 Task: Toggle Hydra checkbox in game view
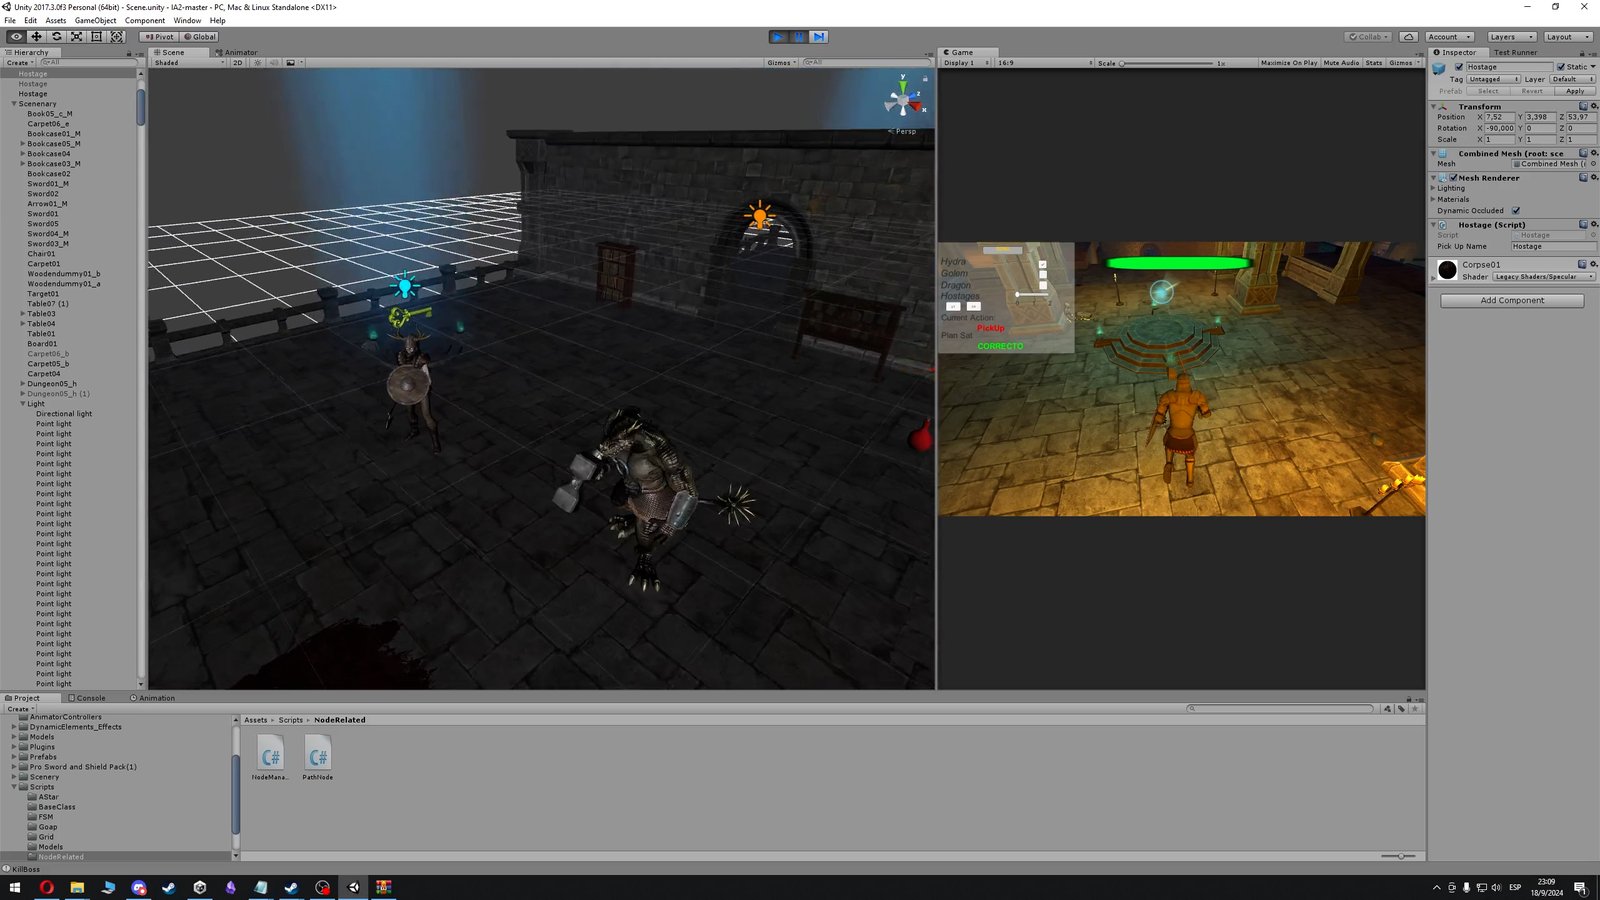(1042, 265)
